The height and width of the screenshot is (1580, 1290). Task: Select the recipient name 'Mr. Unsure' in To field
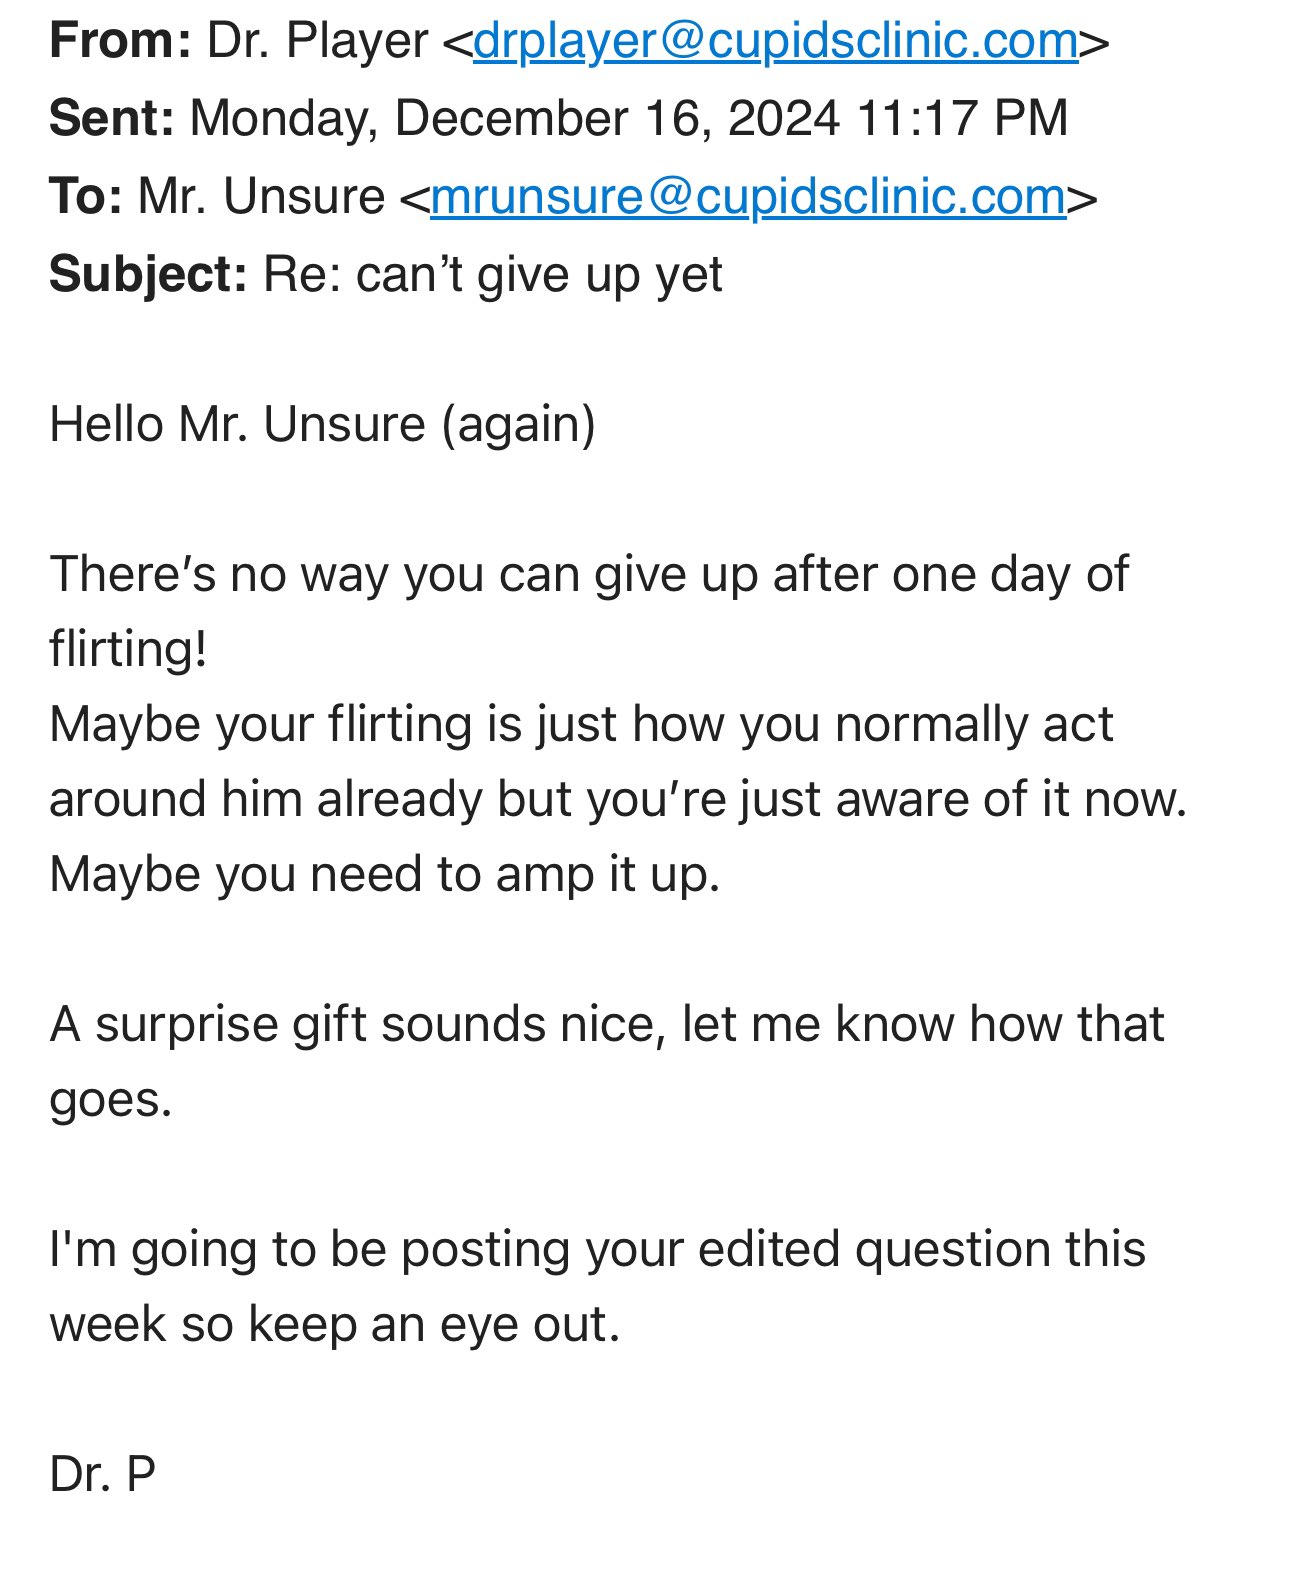261,196
